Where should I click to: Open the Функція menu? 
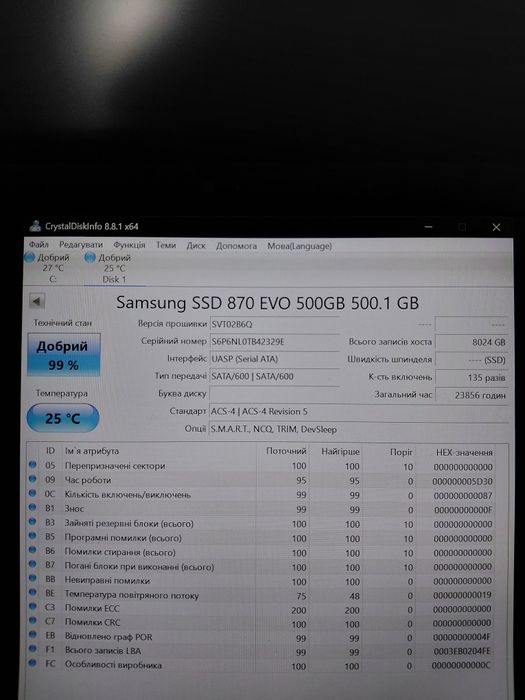coord(129,245)
